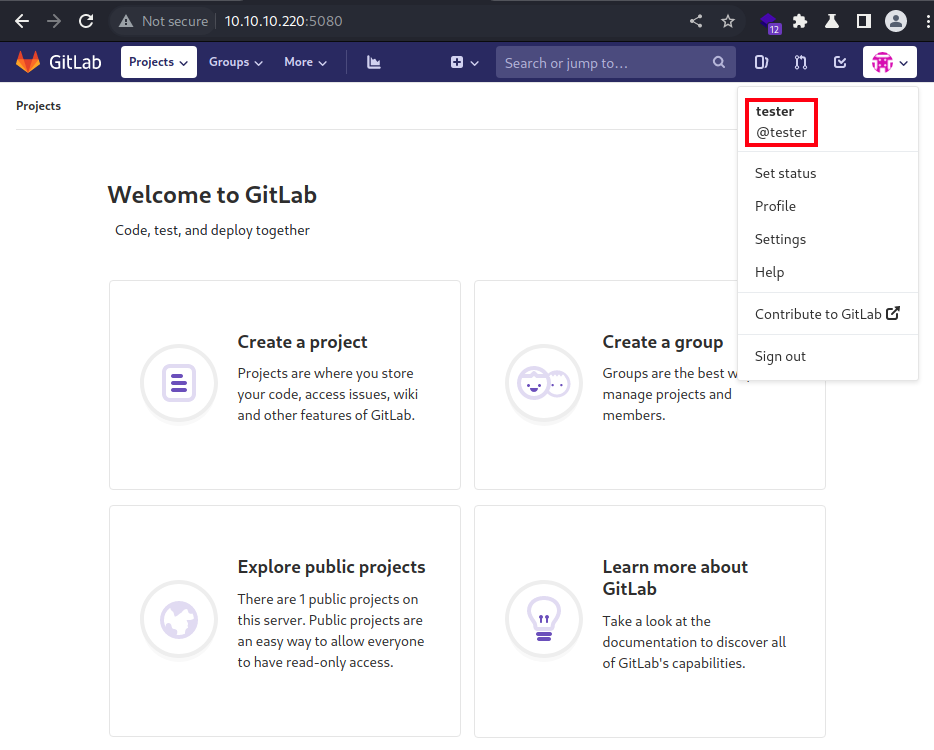
Task: Open the More dropdown menu
Action: pyautogui.click(x=305, y=62)
